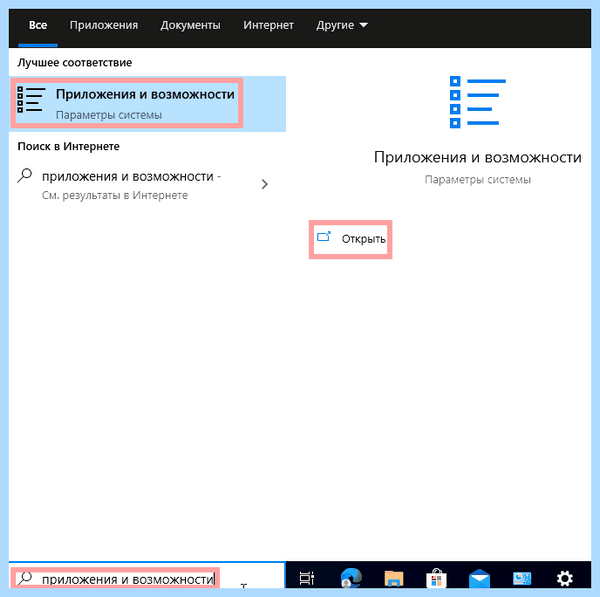Open the blue monitor app in taskbar

pos(522,579)
